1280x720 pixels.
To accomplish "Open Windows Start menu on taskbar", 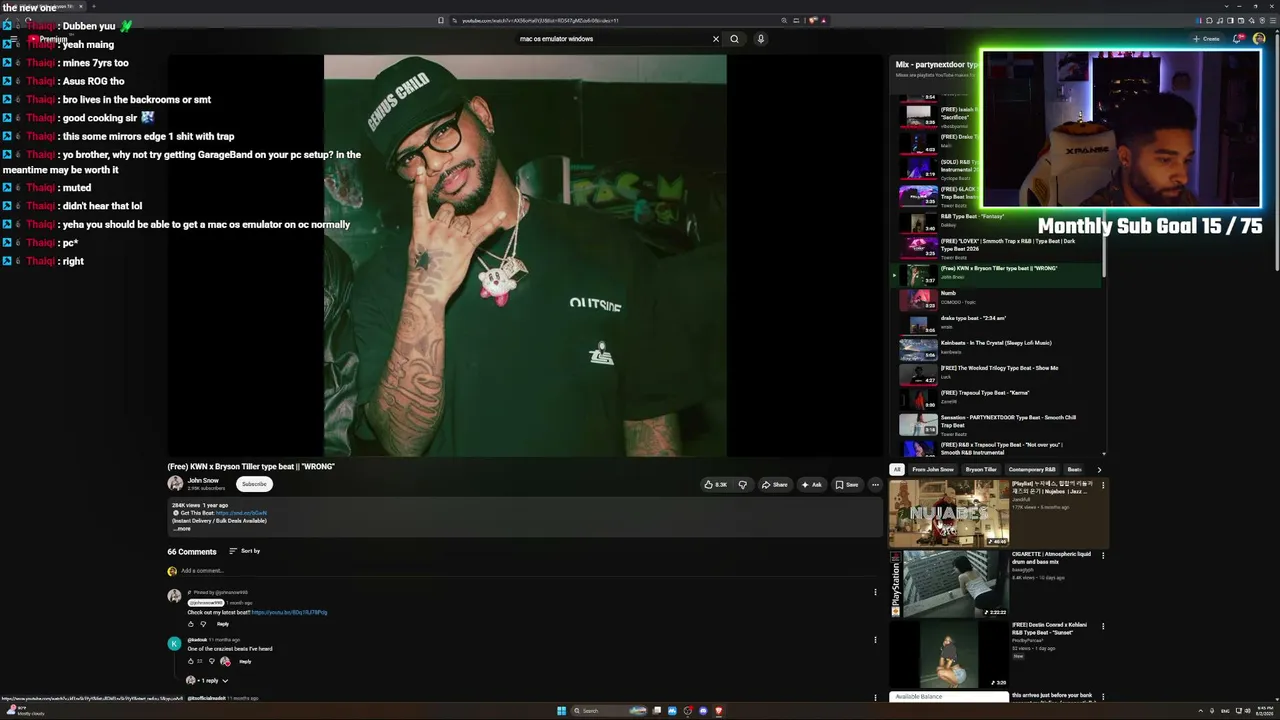I will (x=561, y=711).
